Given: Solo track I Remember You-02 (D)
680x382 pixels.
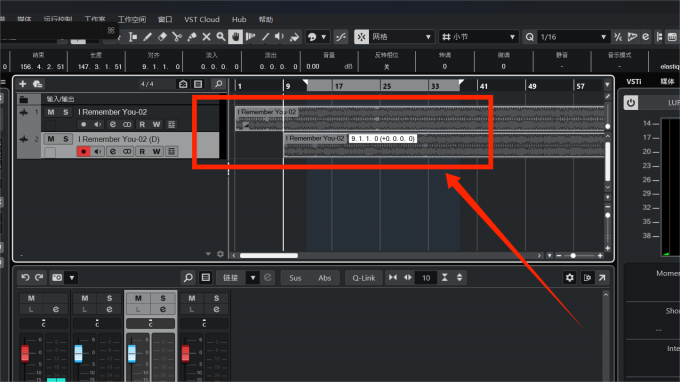Looking at the screenshot, I should (x=65, y=139).
